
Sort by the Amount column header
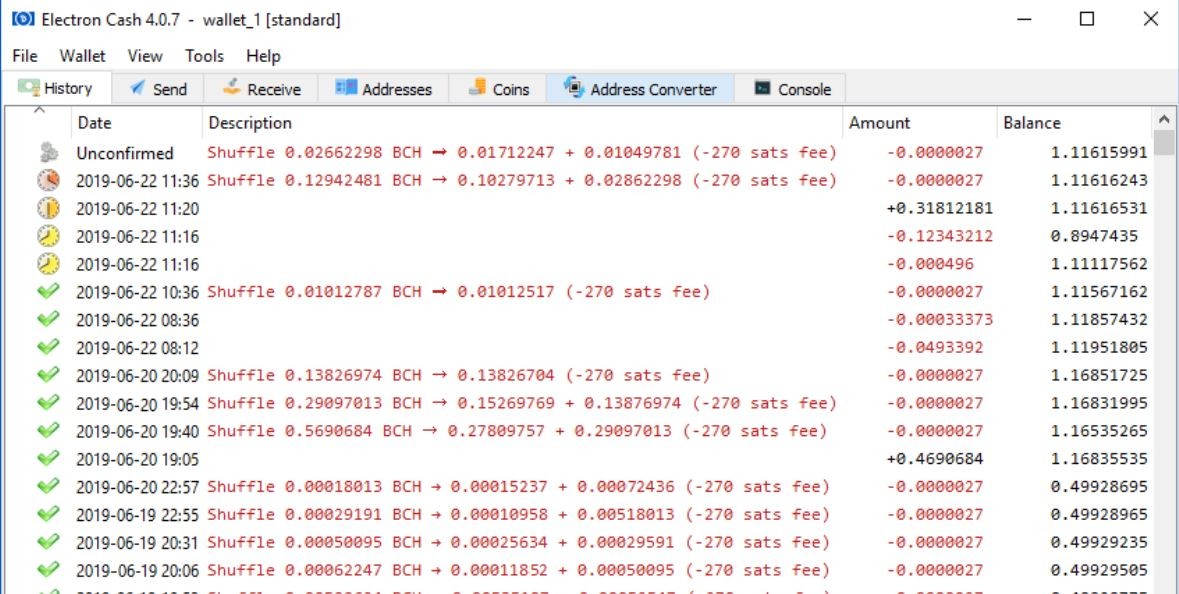coord(920,123)
